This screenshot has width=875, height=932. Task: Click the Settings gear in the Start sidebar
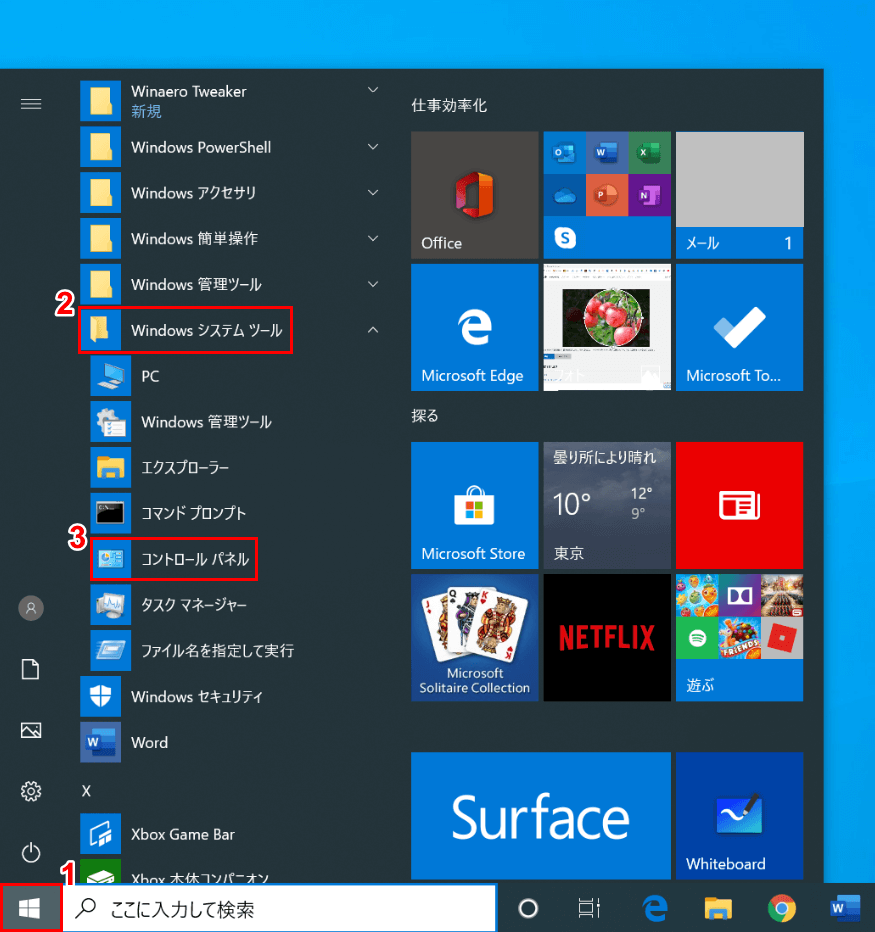pos(31,791)
